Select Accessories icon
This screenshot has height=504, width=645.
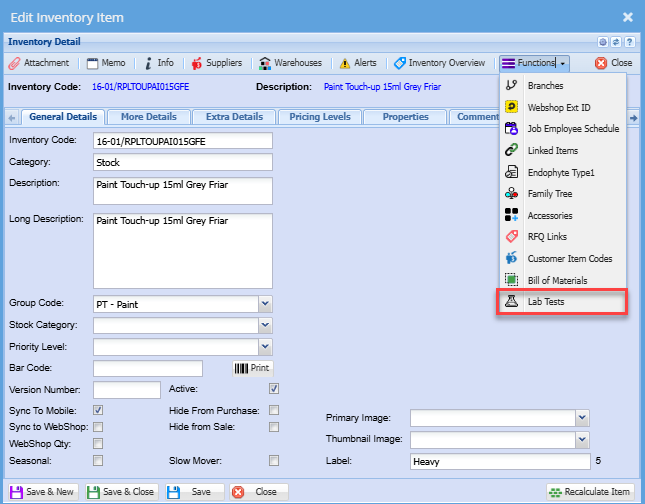[x=511, y=215]
